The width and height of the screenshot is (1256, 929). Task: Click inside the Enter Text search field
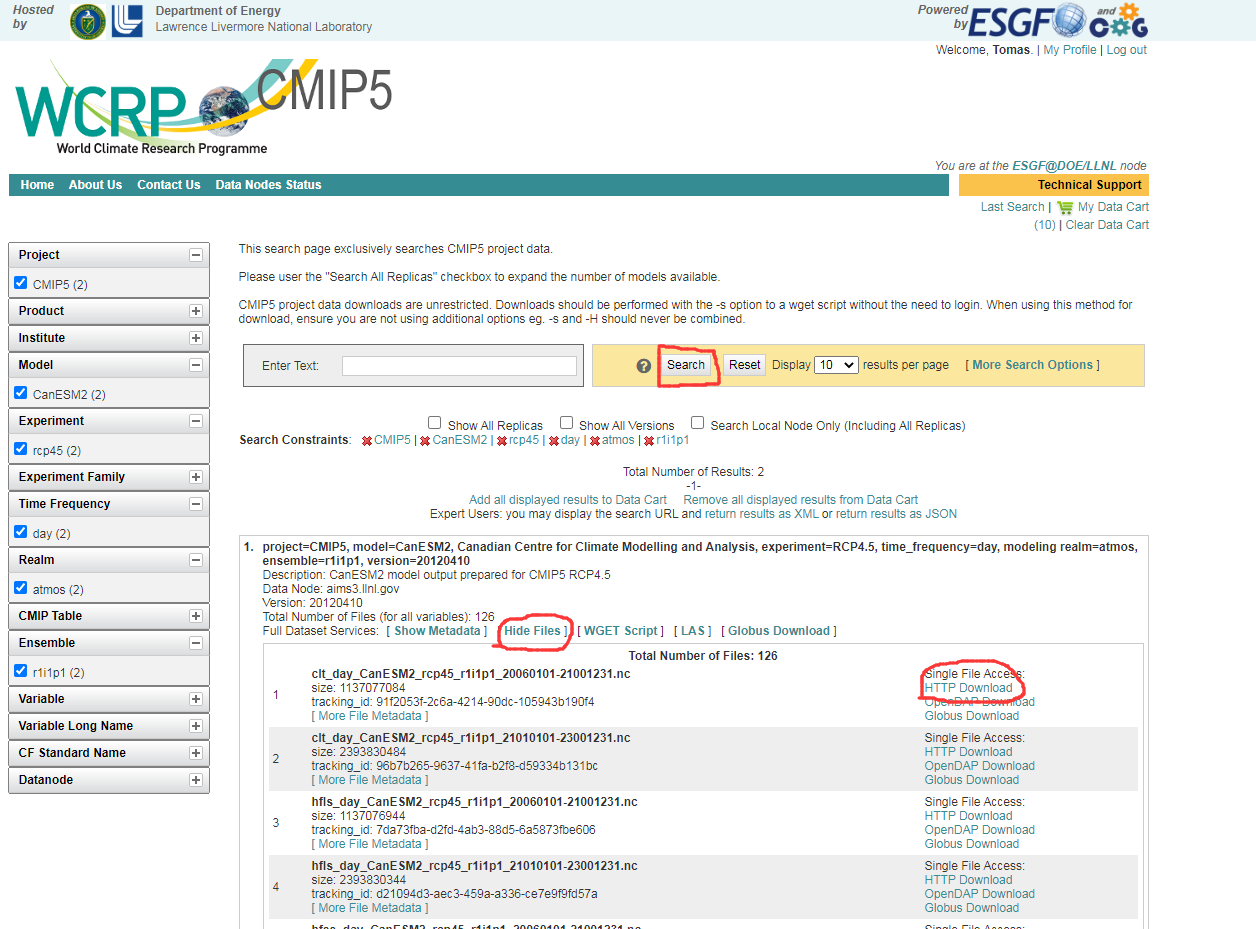(x=459, y=365)
